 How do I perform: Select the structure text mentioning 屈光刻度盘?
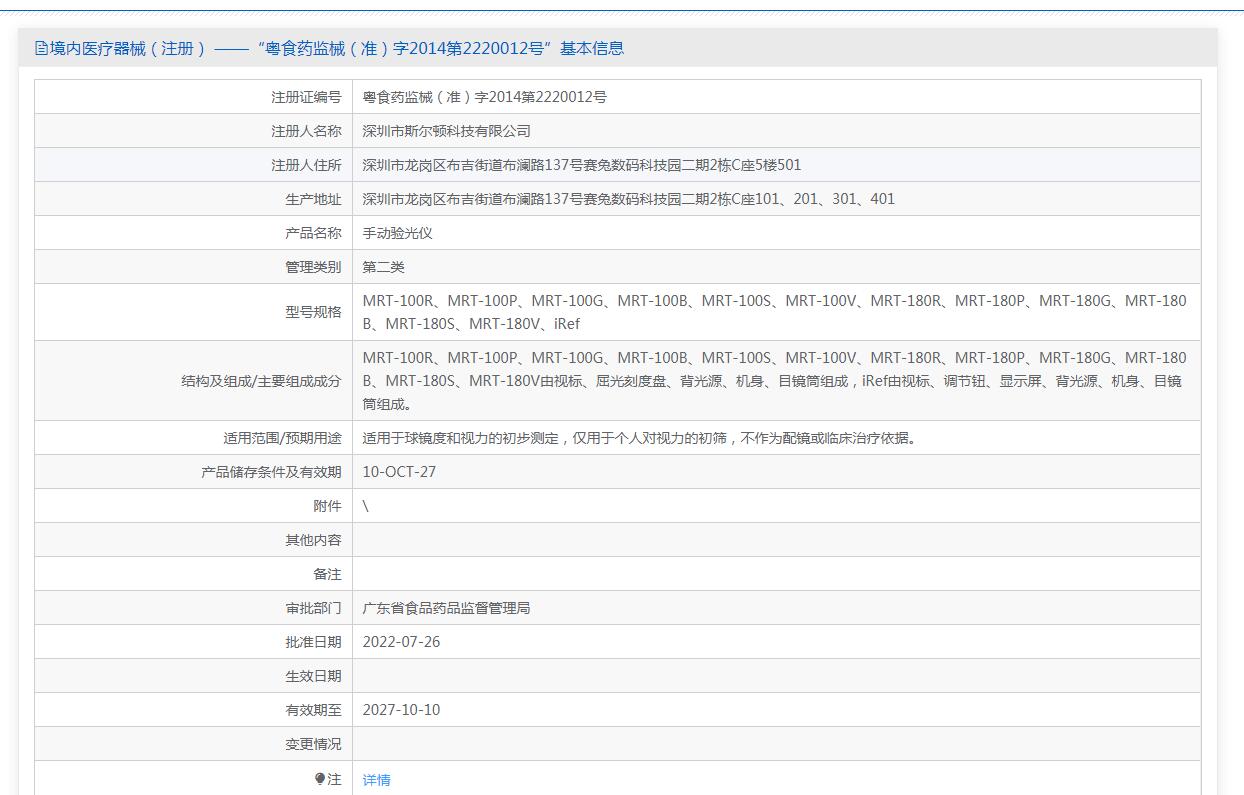(775, 381)
